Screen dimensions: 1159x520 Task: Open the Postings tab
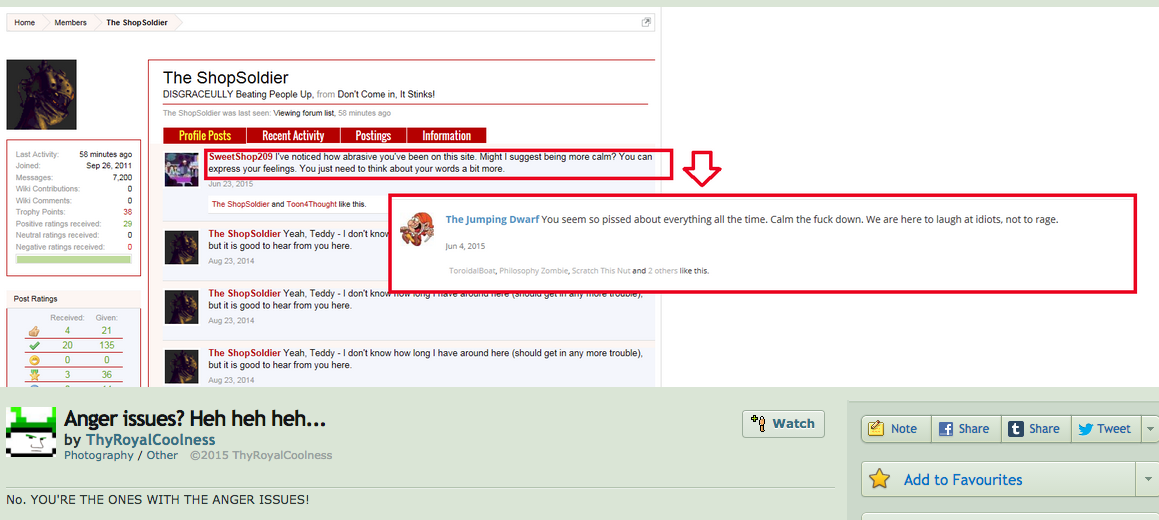click(x=373, y=135)
